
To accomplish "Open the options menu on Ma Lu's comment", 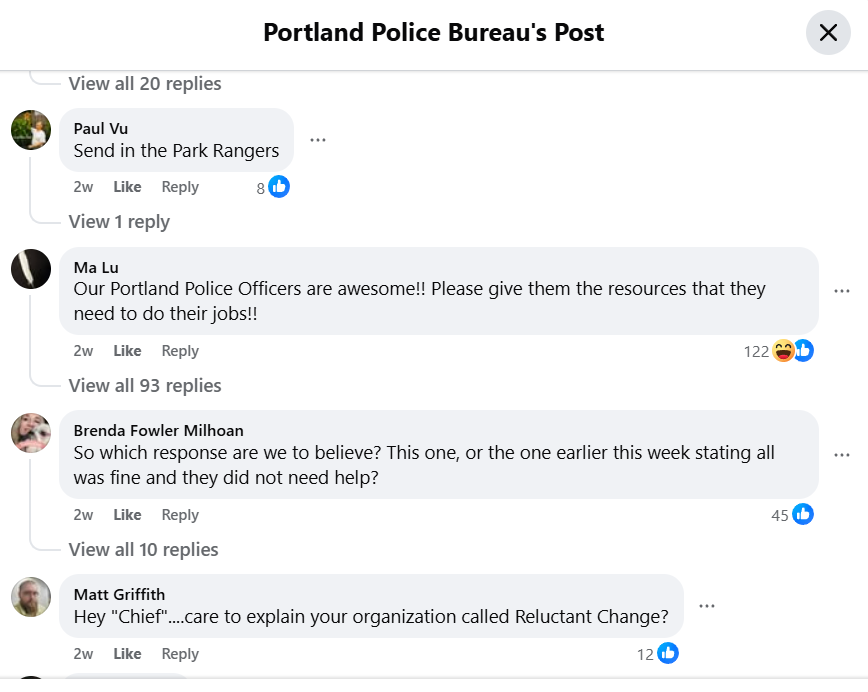I will [842, 290].
